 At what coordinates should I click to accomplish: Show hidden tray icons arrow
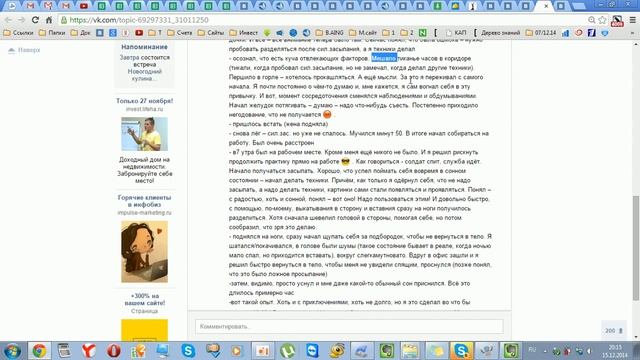546,351
